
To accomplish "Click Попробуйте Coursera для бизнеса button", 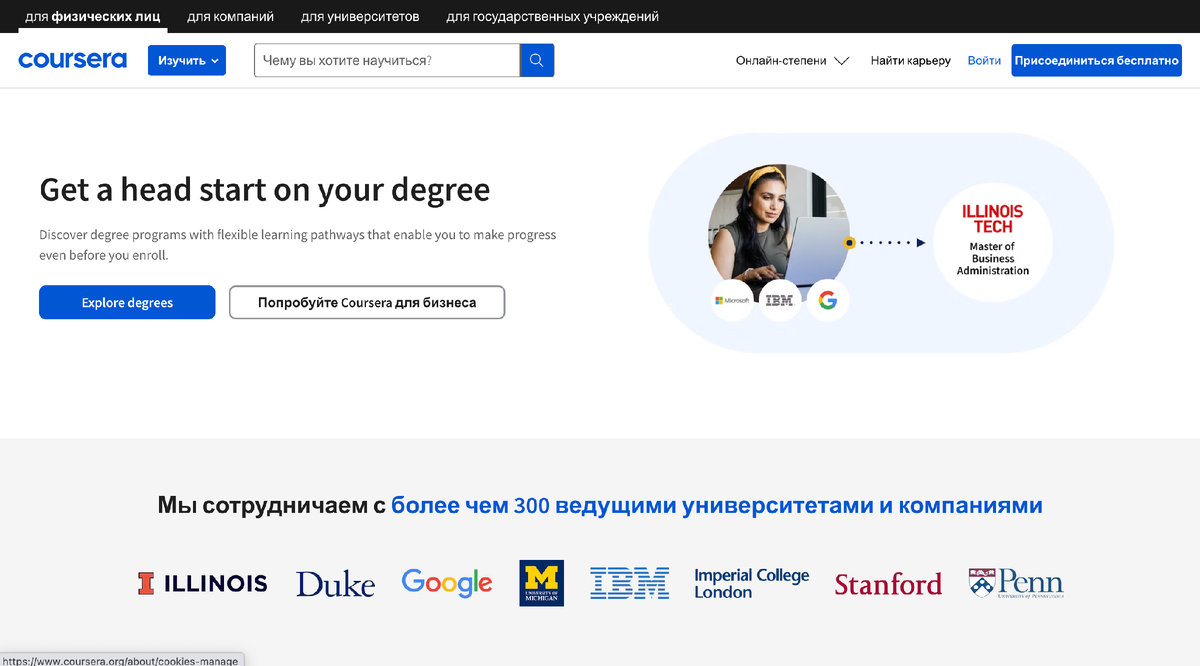I will point(367,302).
